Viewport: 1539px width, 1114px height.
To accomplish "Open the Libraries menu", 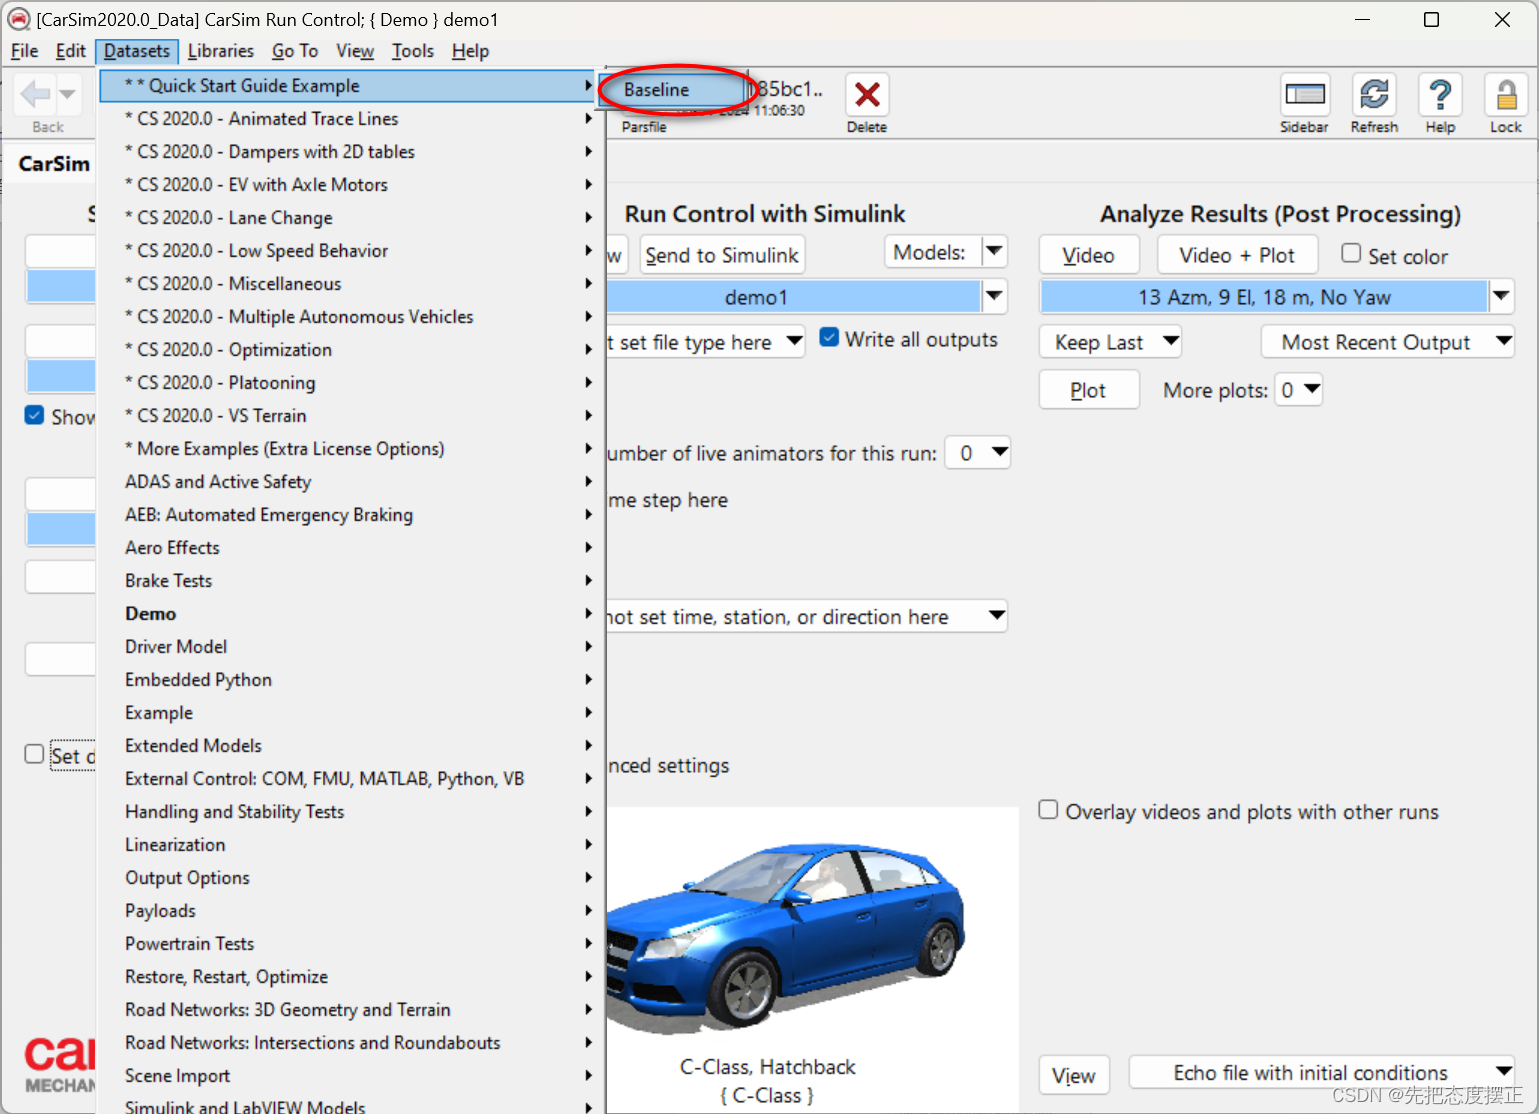I will (x=220, y=51).
